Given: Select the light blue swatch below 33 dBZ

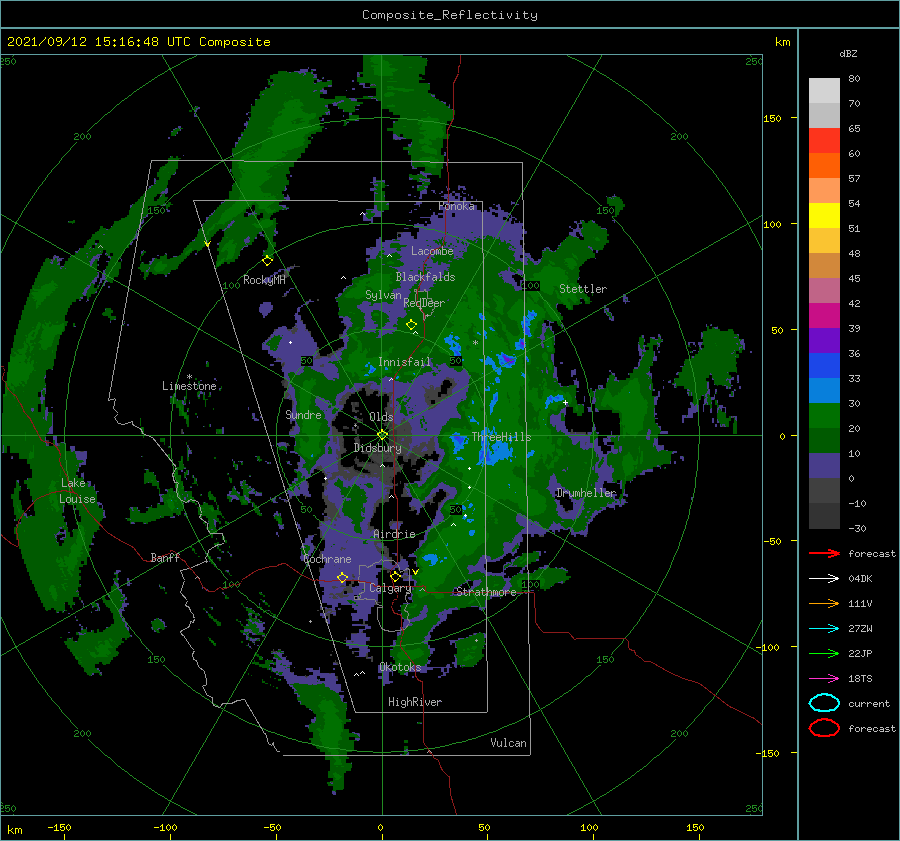Looking at the screenshot, I should click(x=824, y=391).
